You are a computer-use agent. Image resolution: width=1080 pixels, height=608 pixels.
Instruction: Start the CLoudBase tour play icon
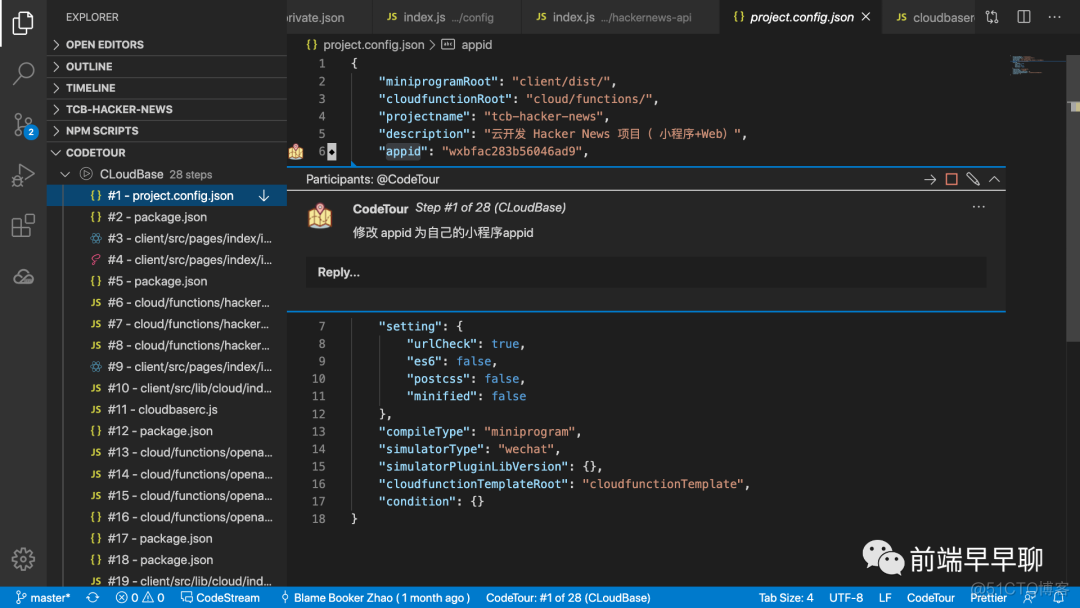86,174
